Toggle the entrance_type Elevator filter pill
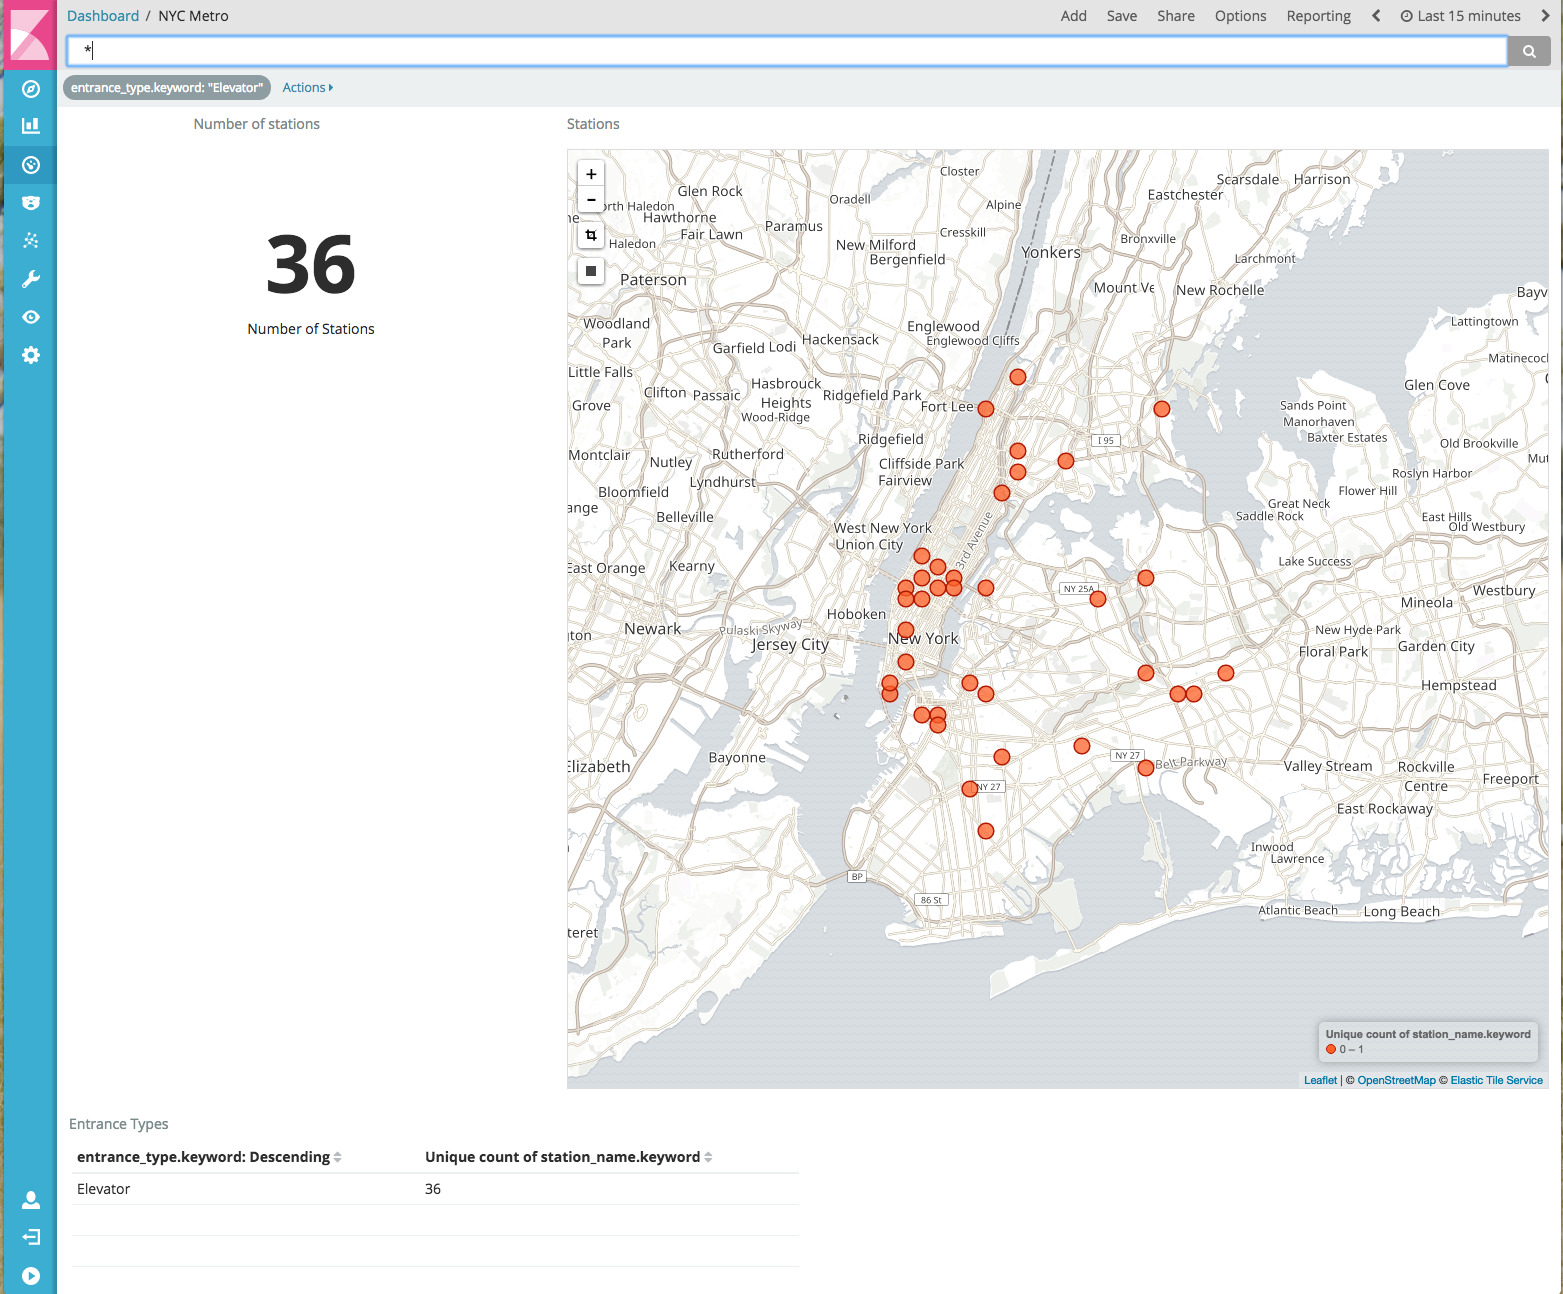1563x1294 pixels. pos(167,88)
